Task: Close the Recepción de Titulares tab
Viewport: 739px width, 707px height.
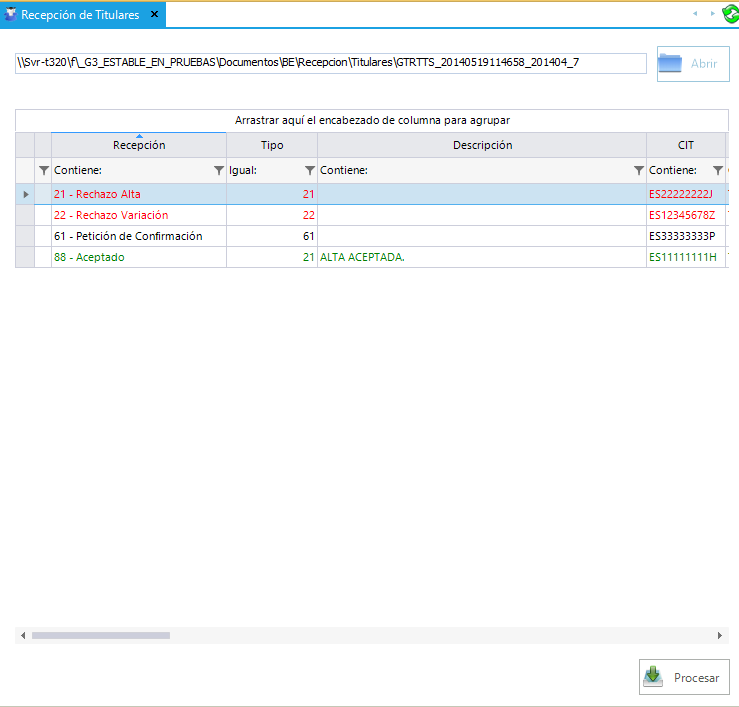Action: tap(154, 15)
